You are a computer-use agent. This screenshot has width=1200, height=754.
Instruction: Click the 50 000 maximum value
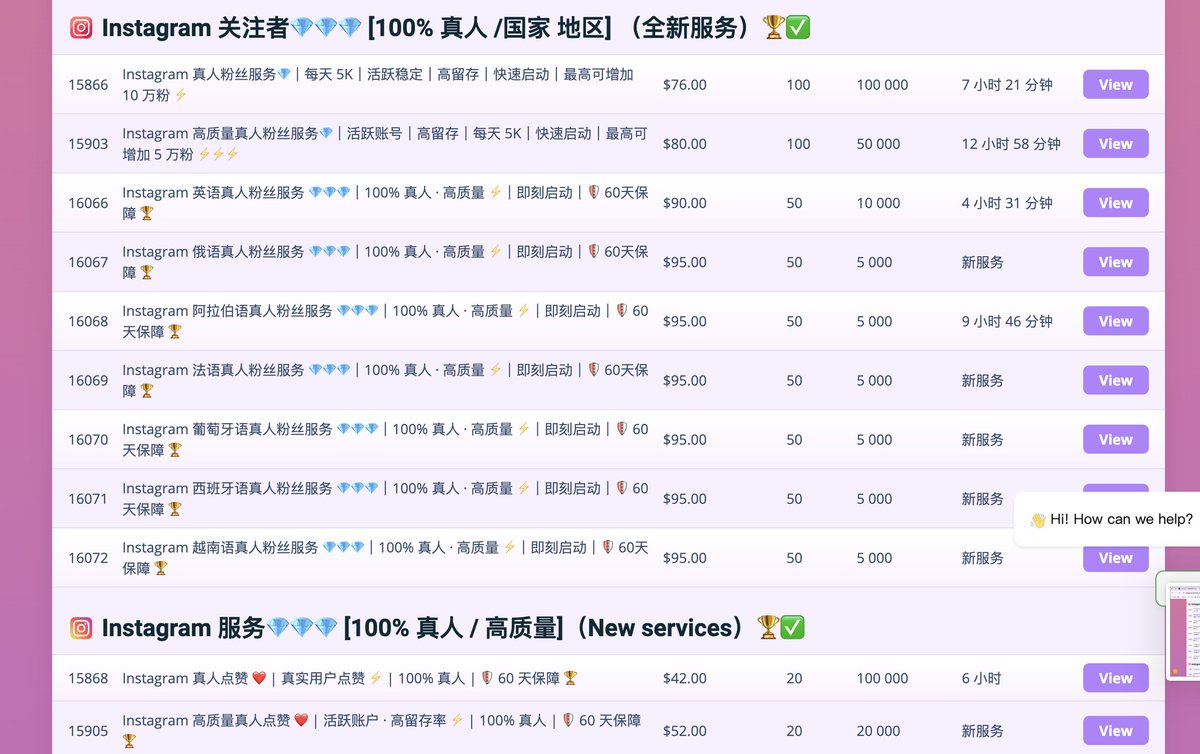click(878, 144)
